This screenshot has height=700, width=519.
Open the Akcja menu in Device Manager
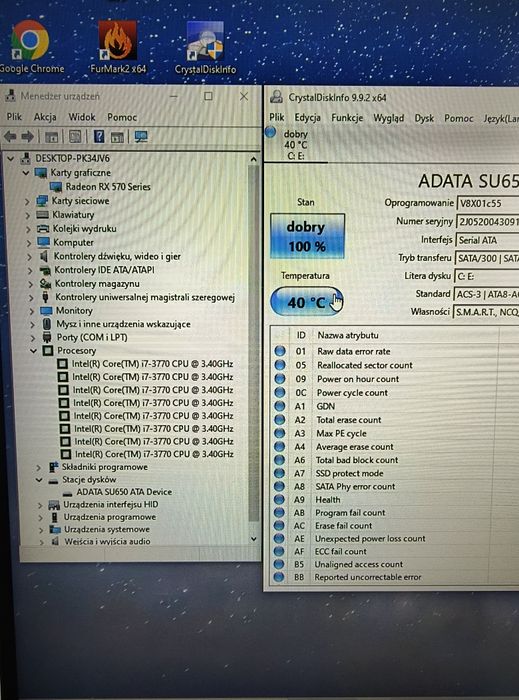click(45, 117)
